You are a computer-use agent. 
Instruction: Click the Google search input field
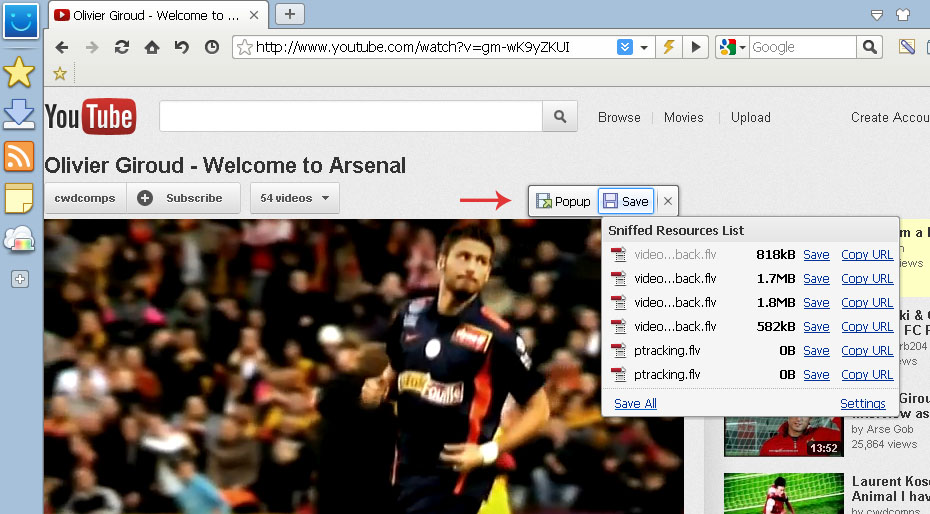click(x=803, y=47)
